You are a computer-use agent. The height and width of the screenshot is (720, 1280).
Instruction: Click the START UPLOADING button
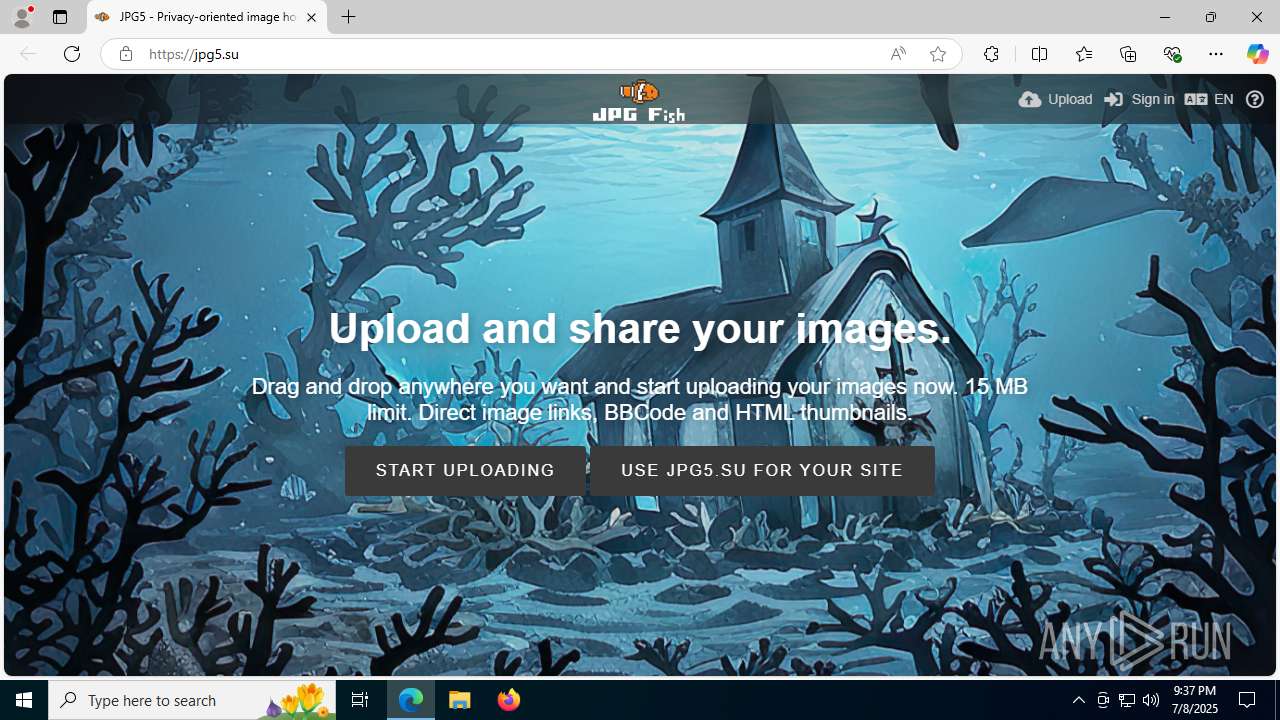(465, 470)
